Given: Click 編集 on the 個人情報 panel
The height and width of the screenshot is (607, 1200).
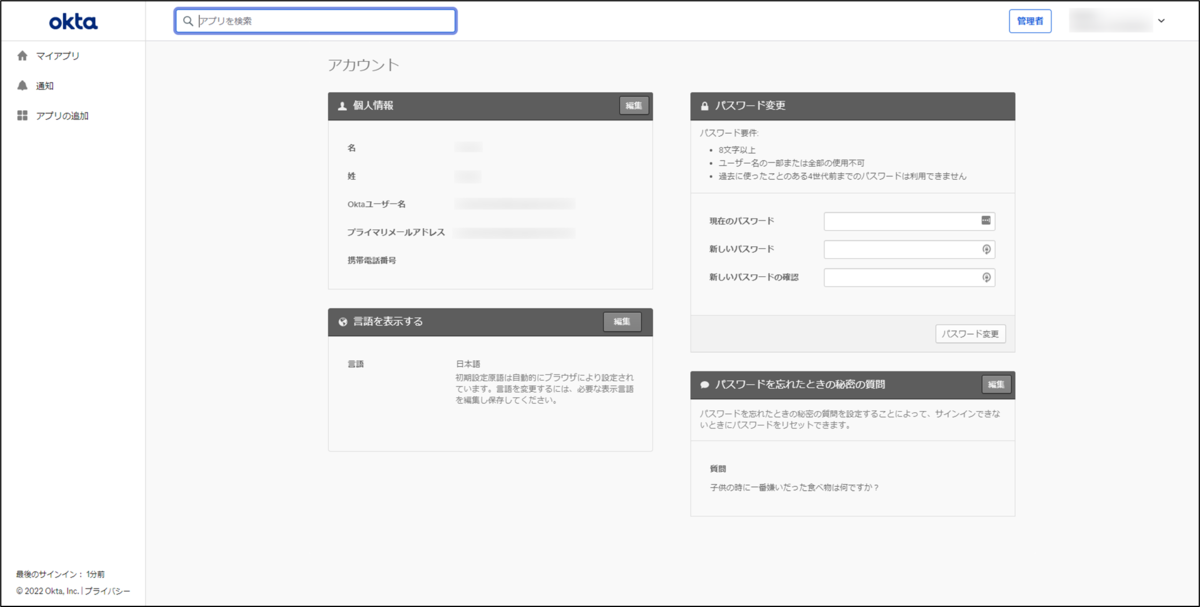Looking at the screenshot, I should pyautogui.click(x=633, y=105).
